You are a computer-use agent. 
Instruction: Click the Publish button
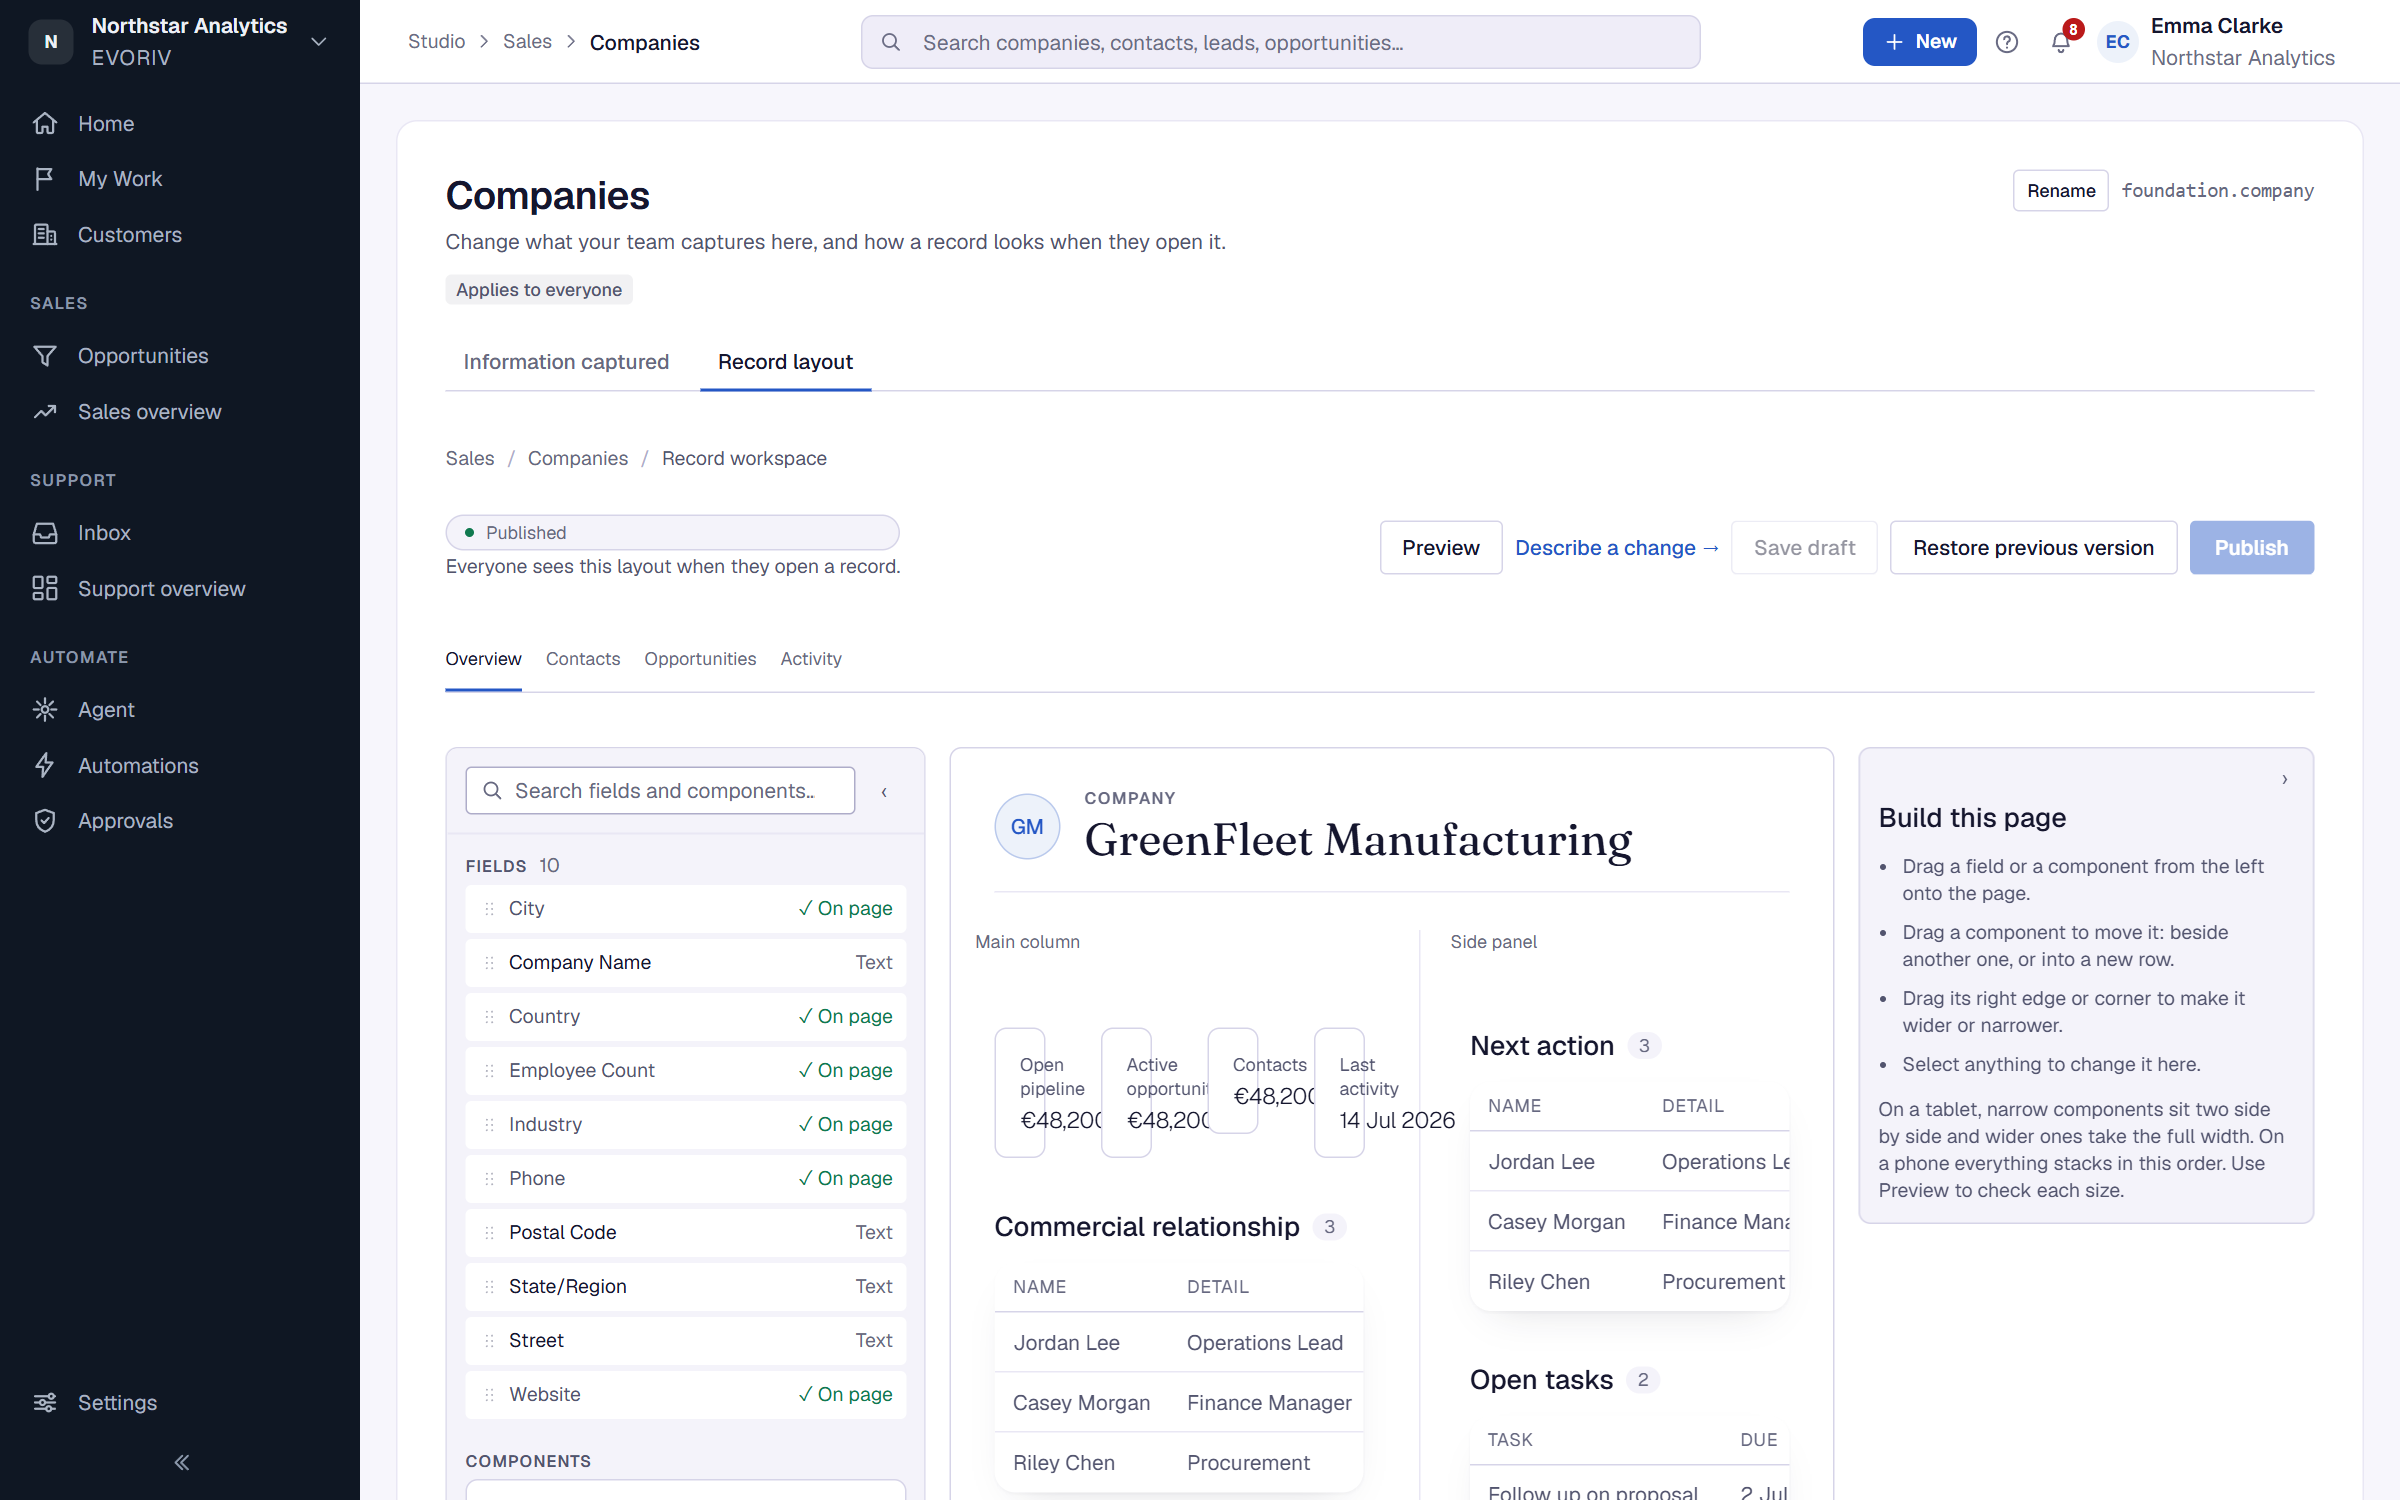(x=2251, y=548)
